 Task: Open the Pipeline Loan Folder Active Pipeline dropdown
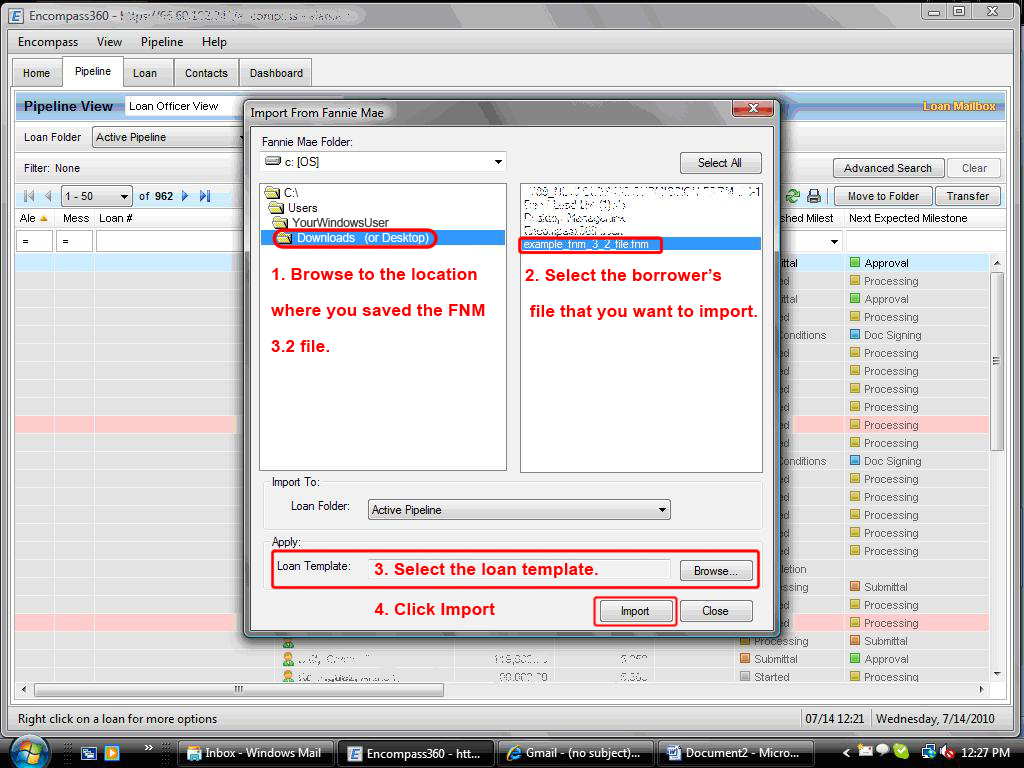coord(168,137)
